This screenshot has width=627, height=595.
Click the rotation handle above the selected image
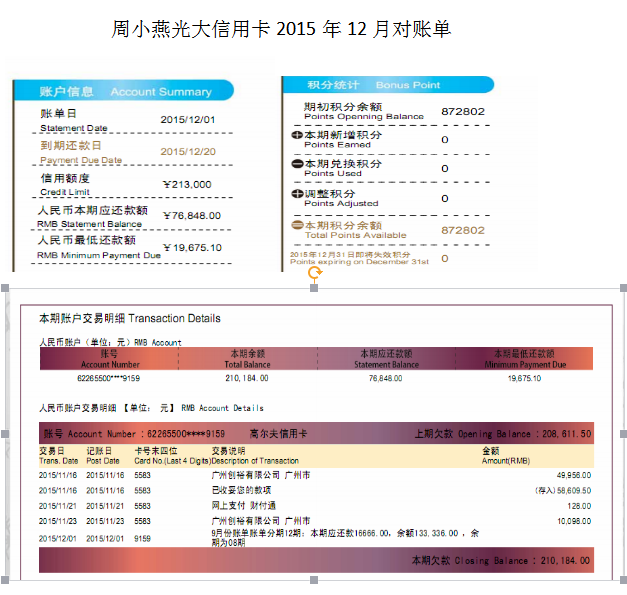314,271
